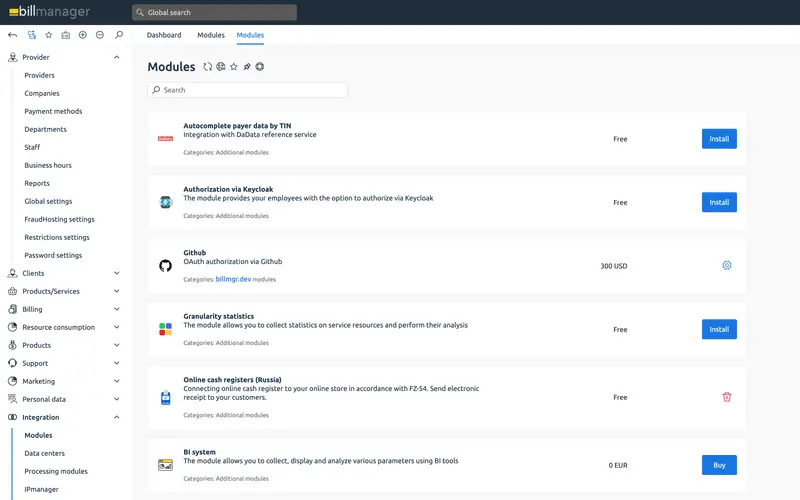
Task: Buy the BI system module
Action: (719, 465)
